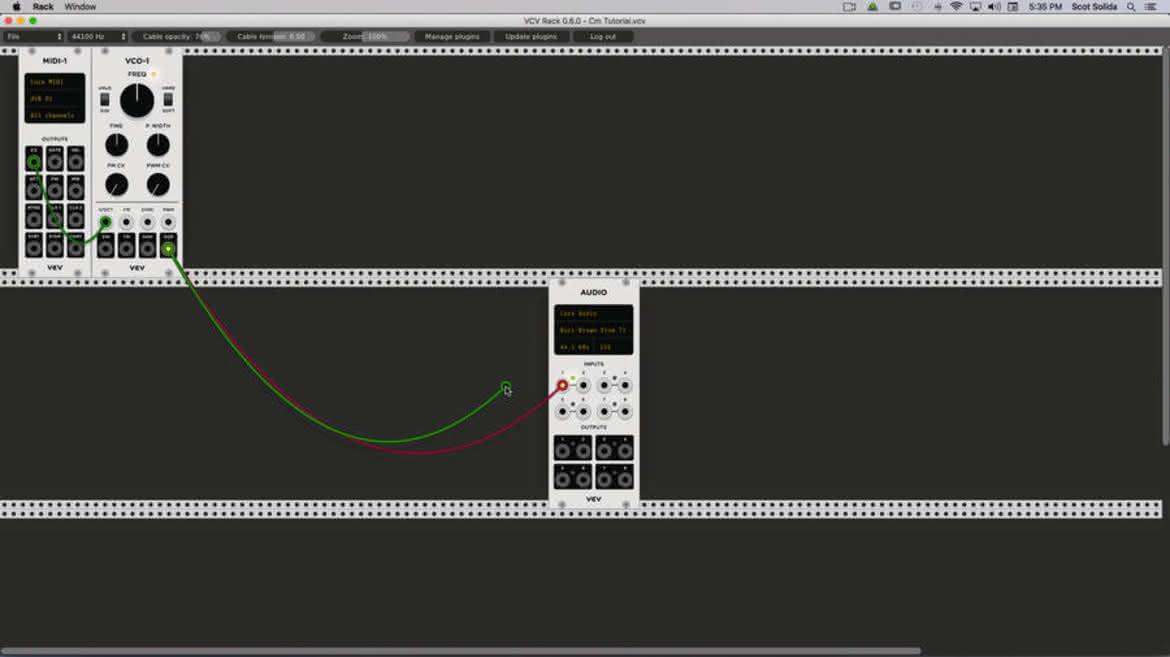Open the Apple menu
The height and width of the screenshot is (657, 1170).
16,7
